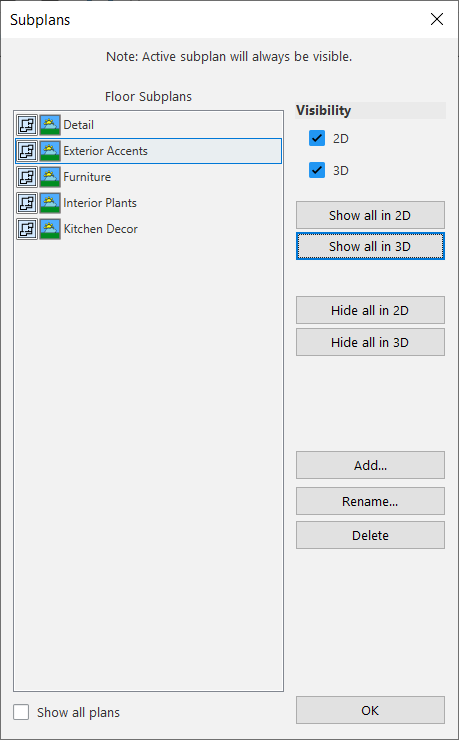Click Hide all in 2D

click(x=370, y=310)
